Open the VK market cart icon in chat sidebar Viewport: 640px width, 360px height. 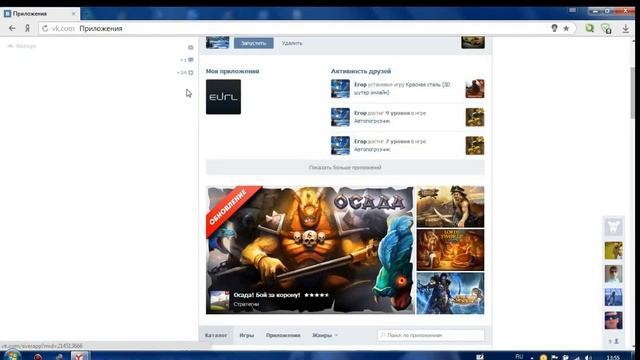point(613,227)
